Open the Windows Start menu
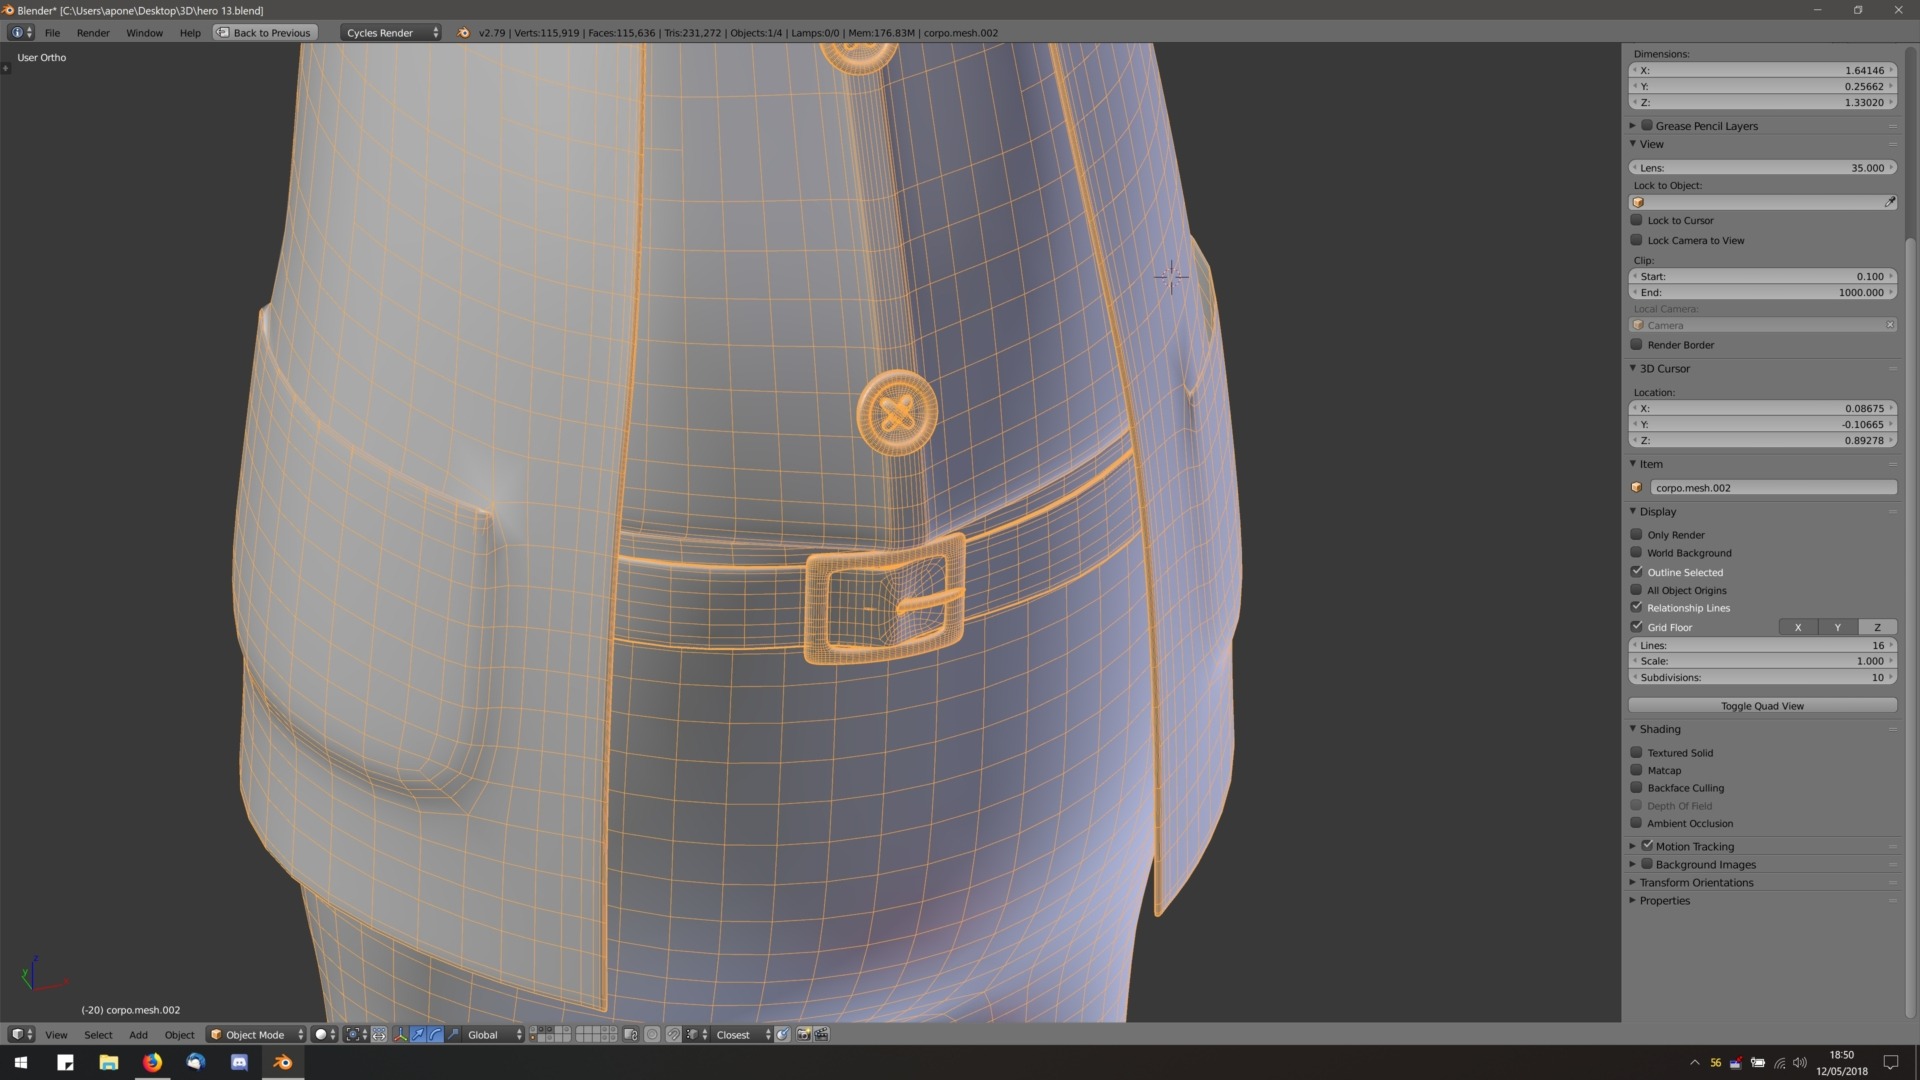 click(21, 1062)
